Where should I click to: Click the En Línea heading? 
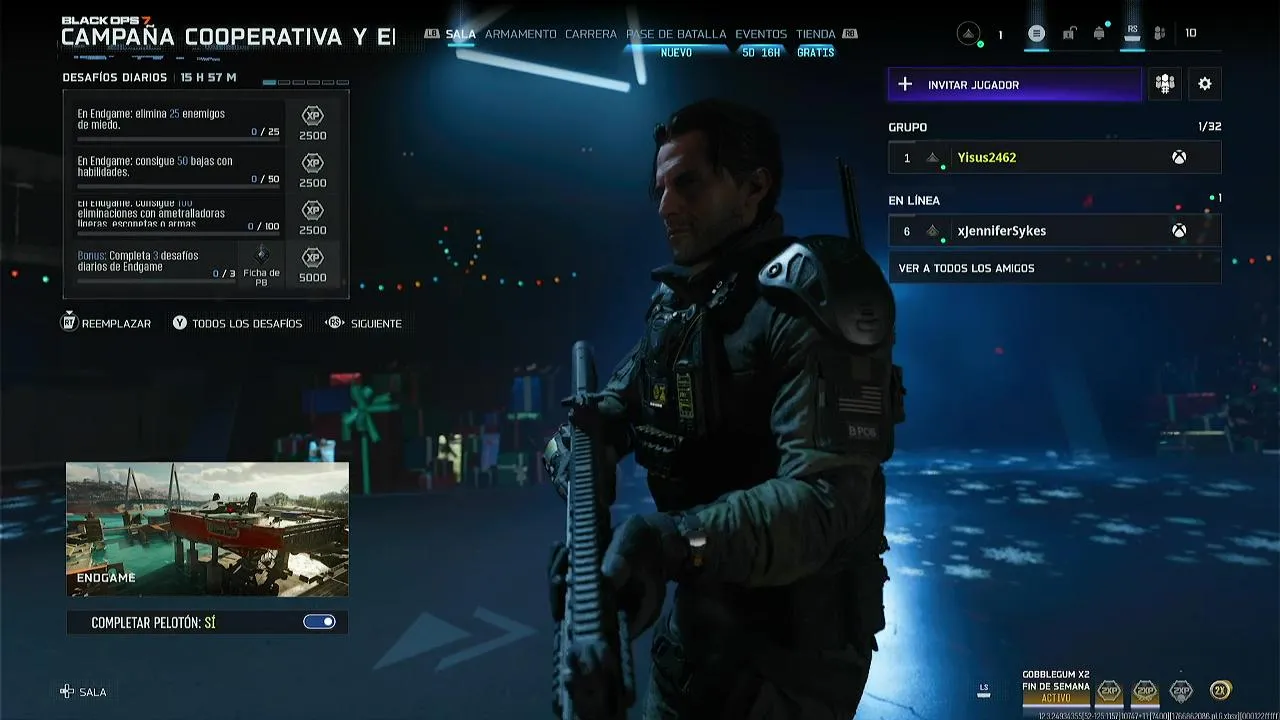point(914,201)
